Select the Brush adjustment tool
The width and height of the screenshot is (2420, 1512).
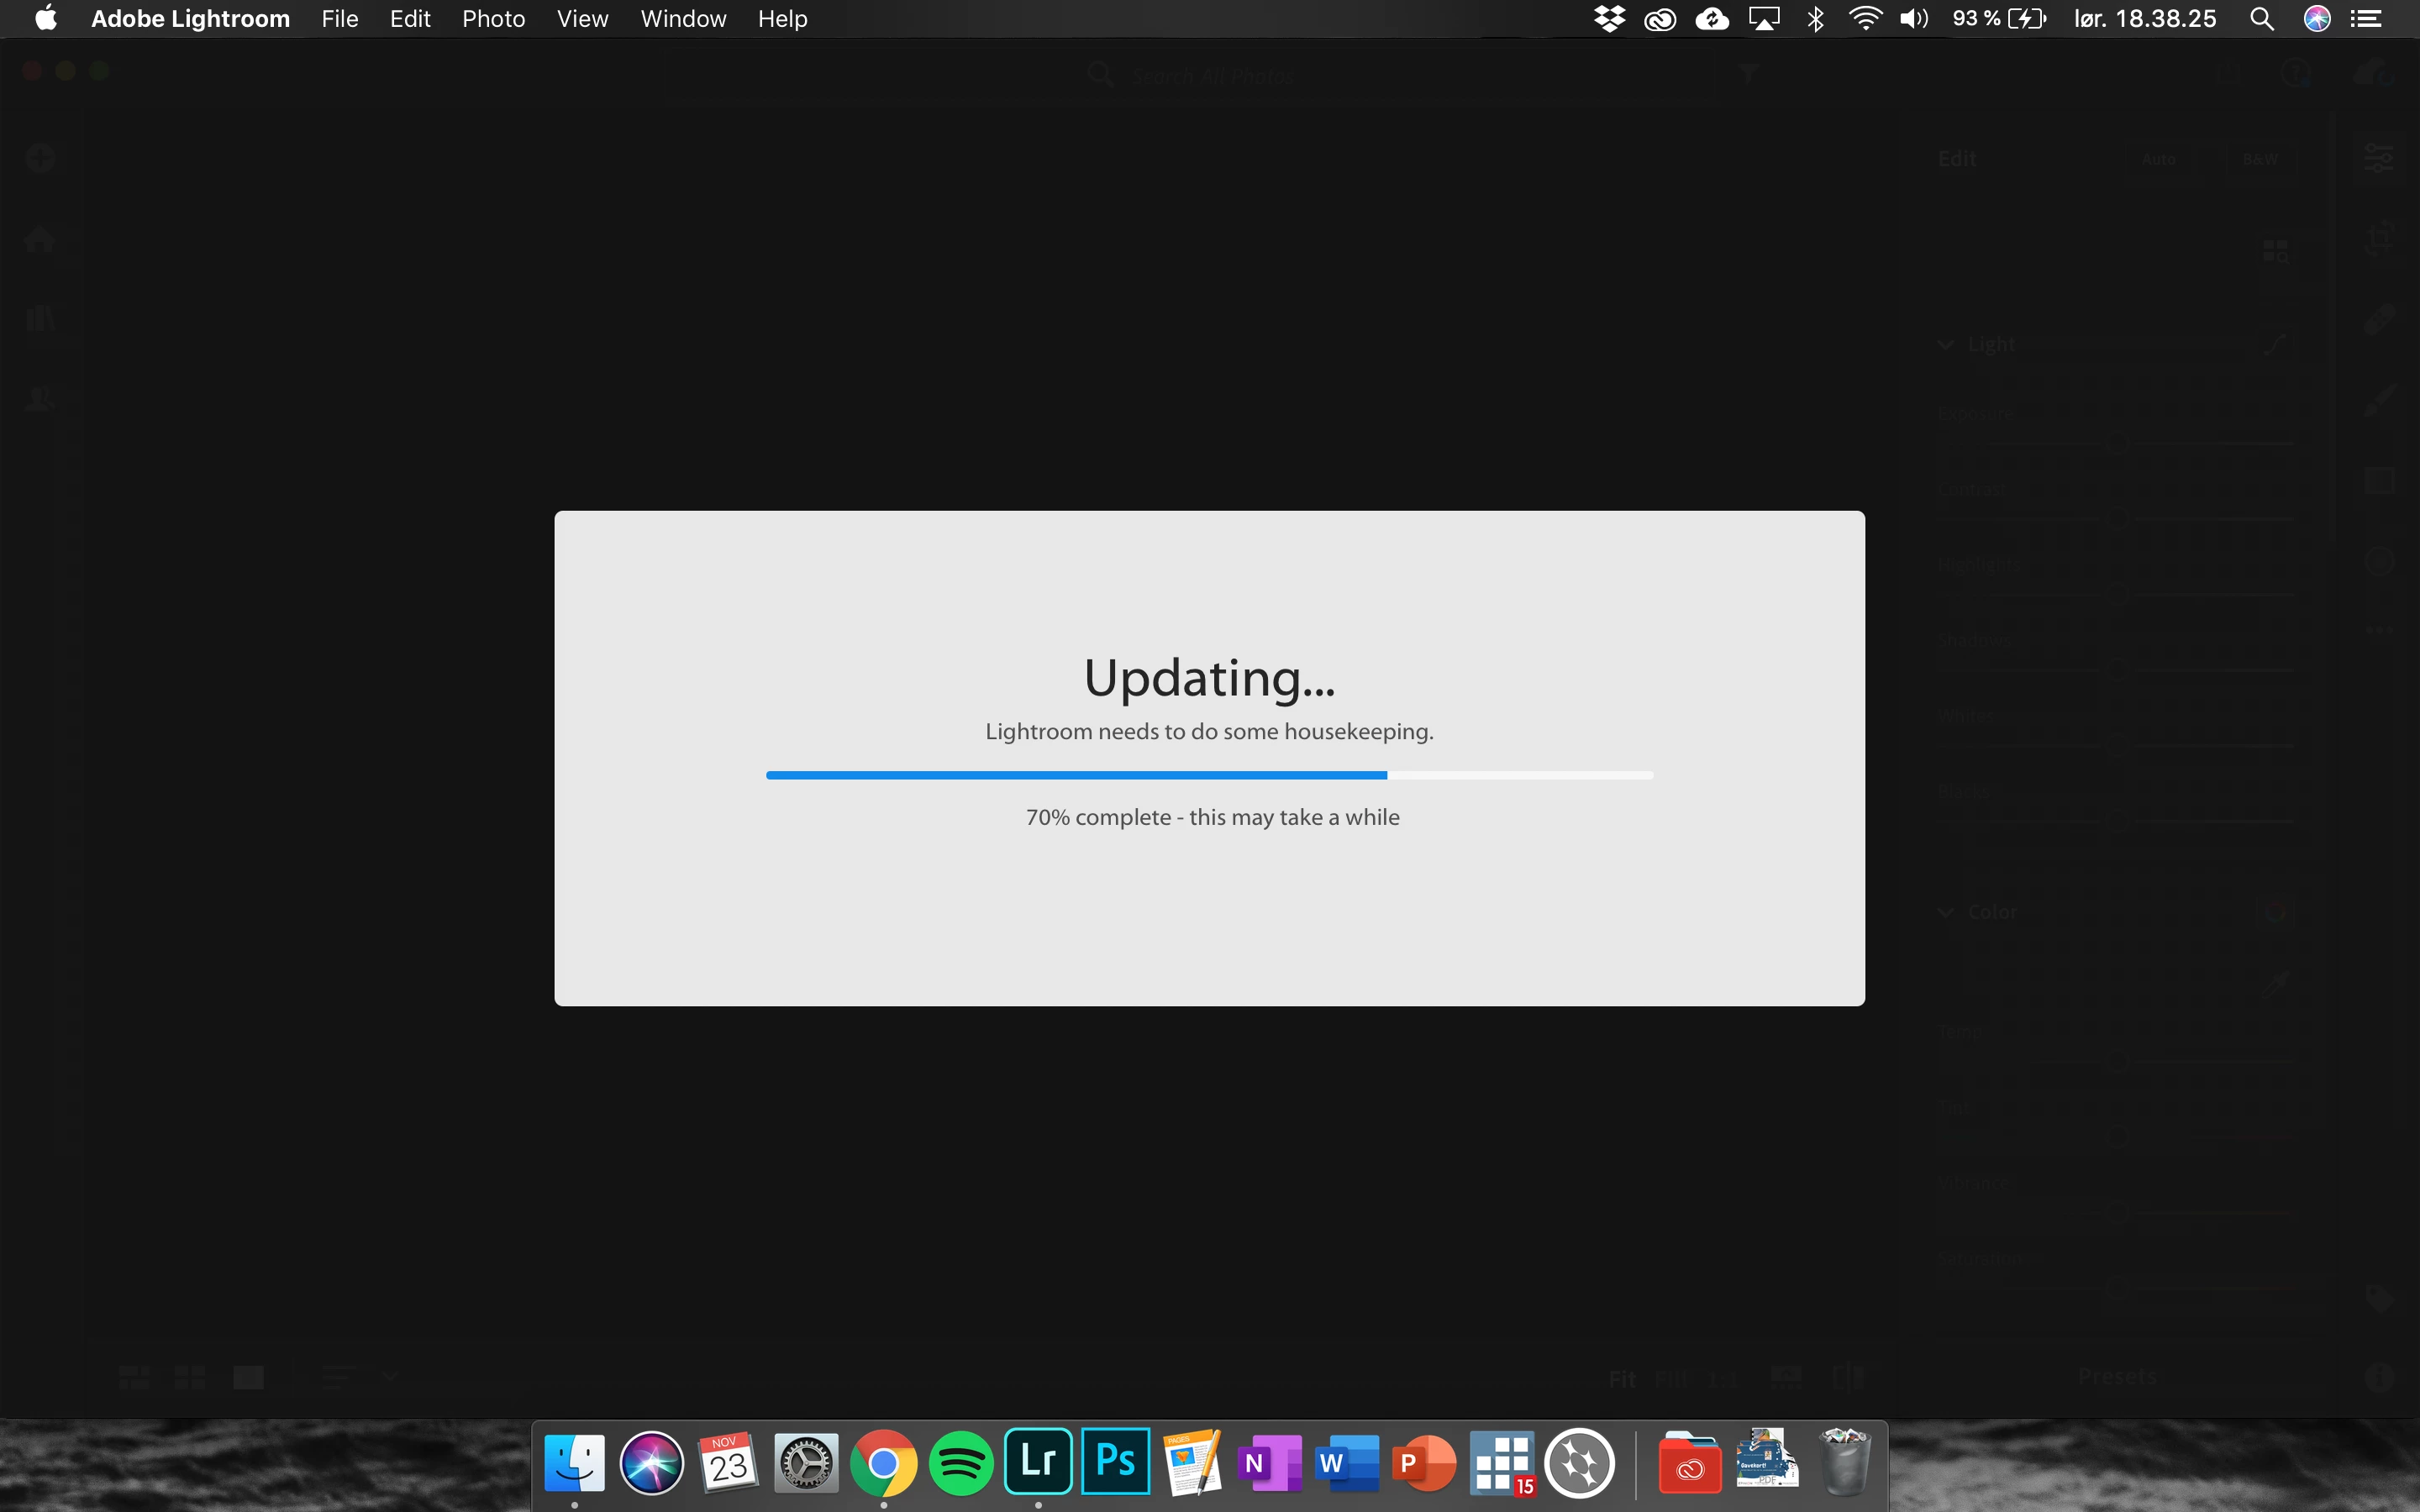(x=2379, y=400)
